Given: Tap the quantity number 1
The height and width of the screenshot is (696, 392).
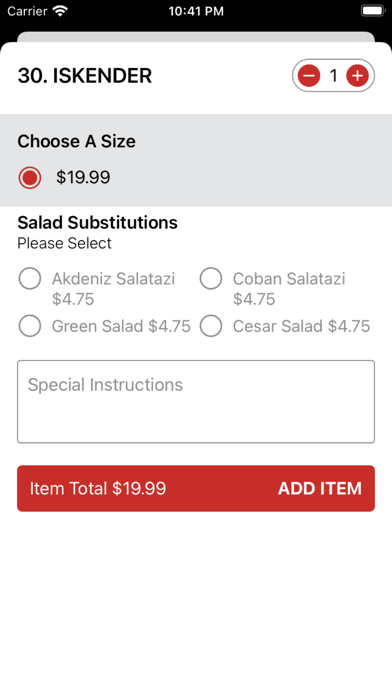Looking at the screenshot, I should click(x=333, y=76).
